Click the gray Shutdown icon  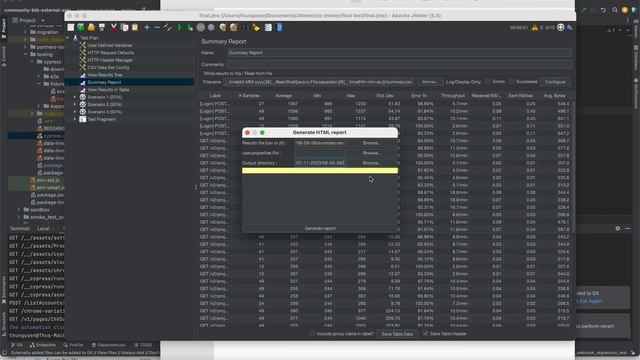(211, 27)
